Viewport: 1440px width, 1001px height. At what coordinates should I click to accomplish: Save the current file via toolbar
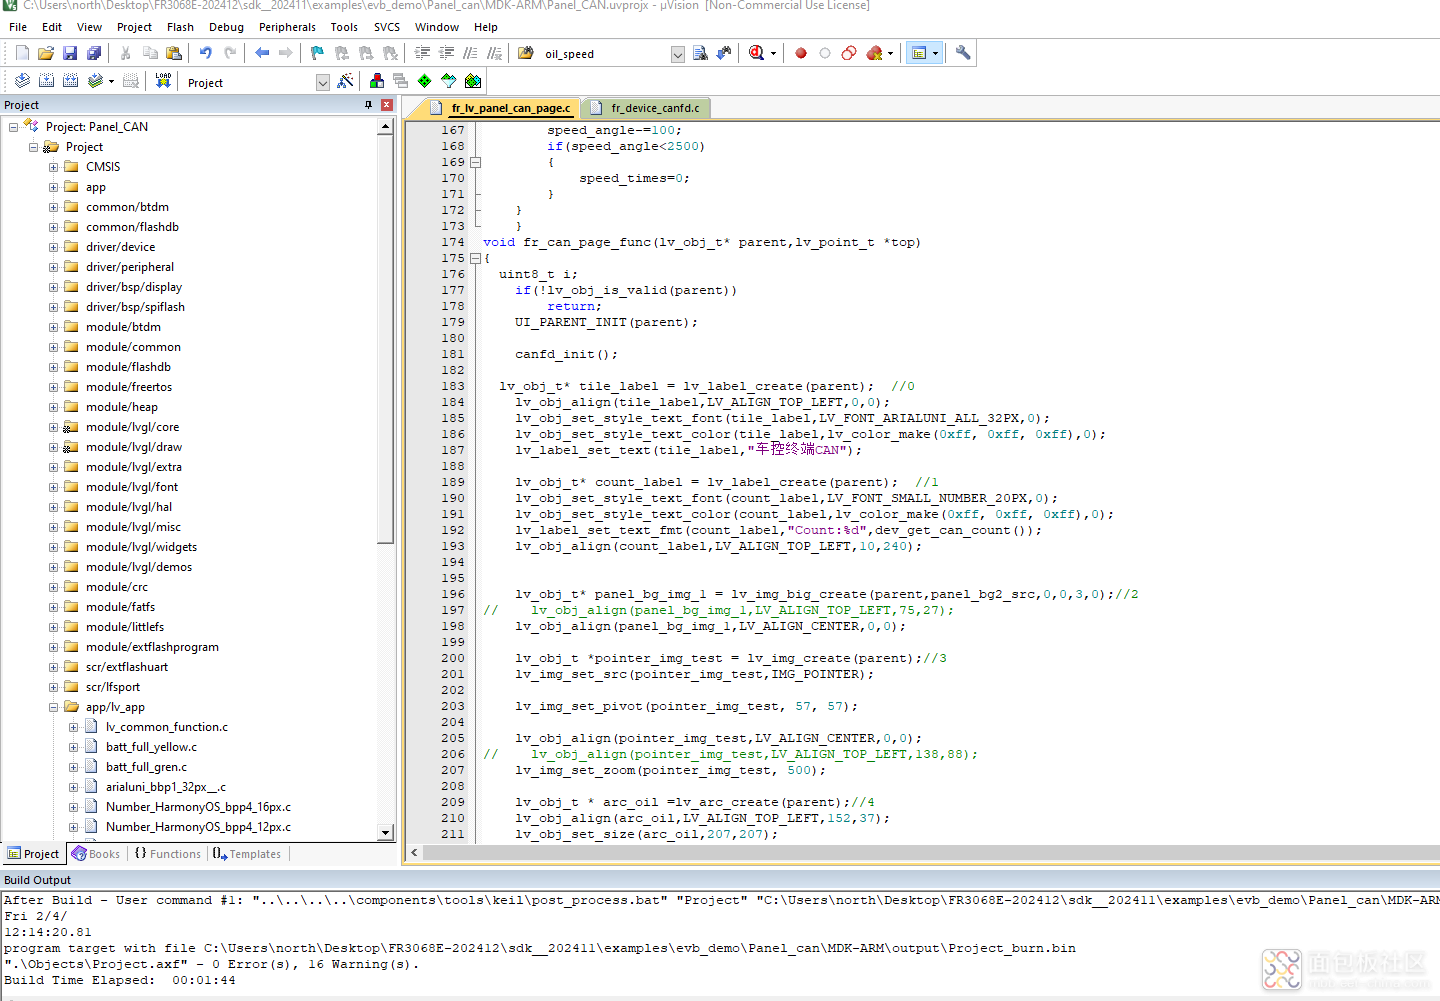(x=70, y=53)
